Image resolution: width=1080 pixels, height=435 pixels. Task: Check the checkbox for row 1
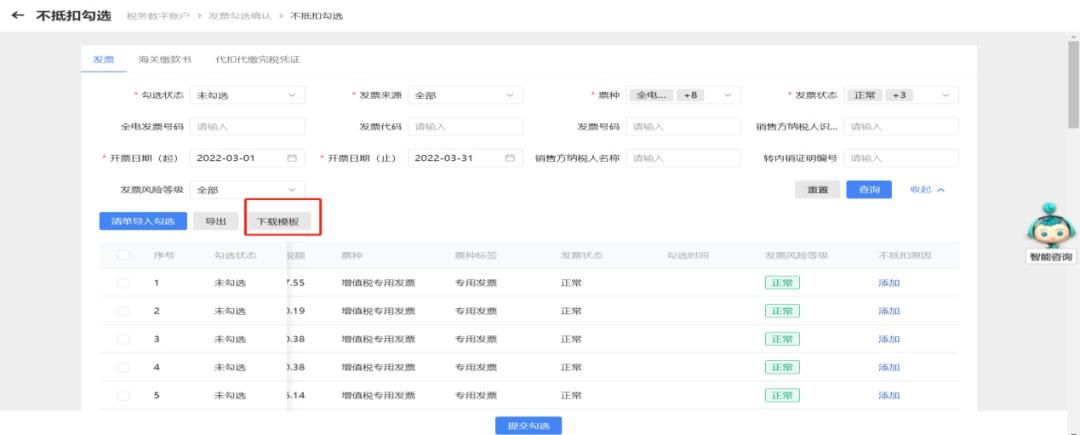(123, 283)
